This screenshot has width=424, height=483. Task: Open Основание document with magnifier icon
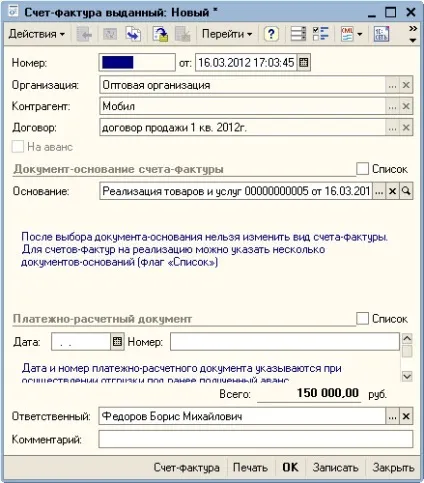click(x=406, y=191)
